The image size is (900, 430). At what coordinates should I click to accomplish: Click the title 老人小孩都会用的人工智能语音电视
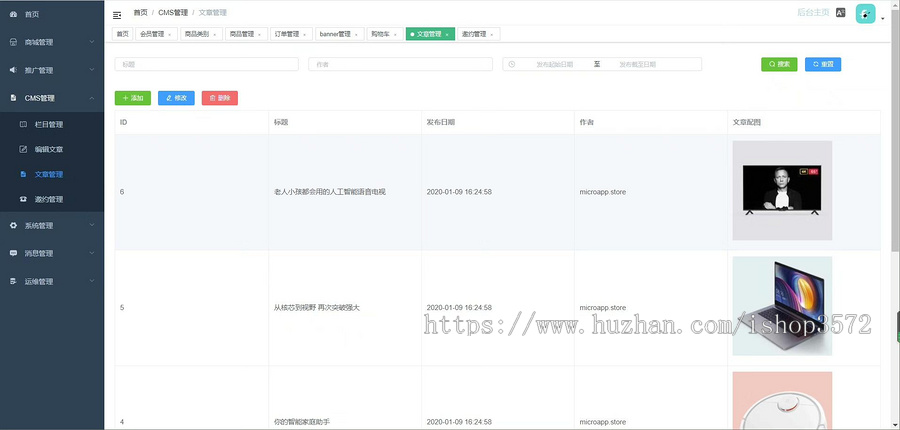(330, 192)
